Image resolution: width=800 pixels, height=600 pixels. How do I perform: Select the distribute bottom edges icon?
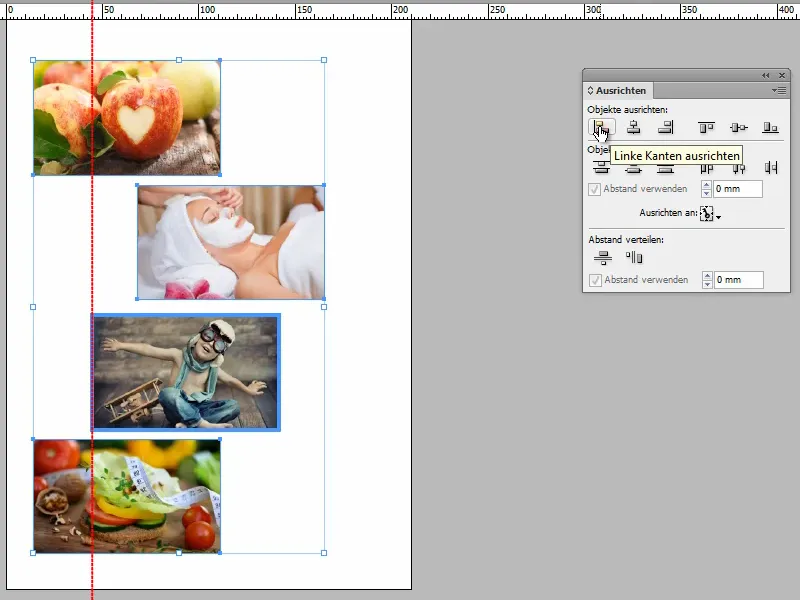click(666, 167)
